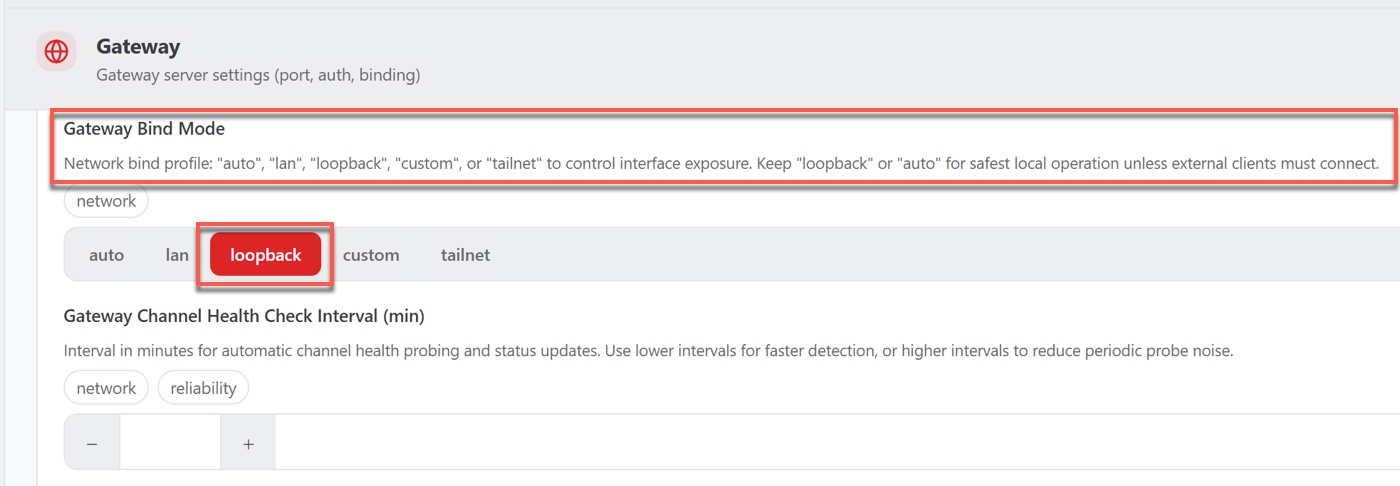The height and width of the screenshot is (486, 1400).
Task: Click the Gateway section title text
Action: coord(138,47)
